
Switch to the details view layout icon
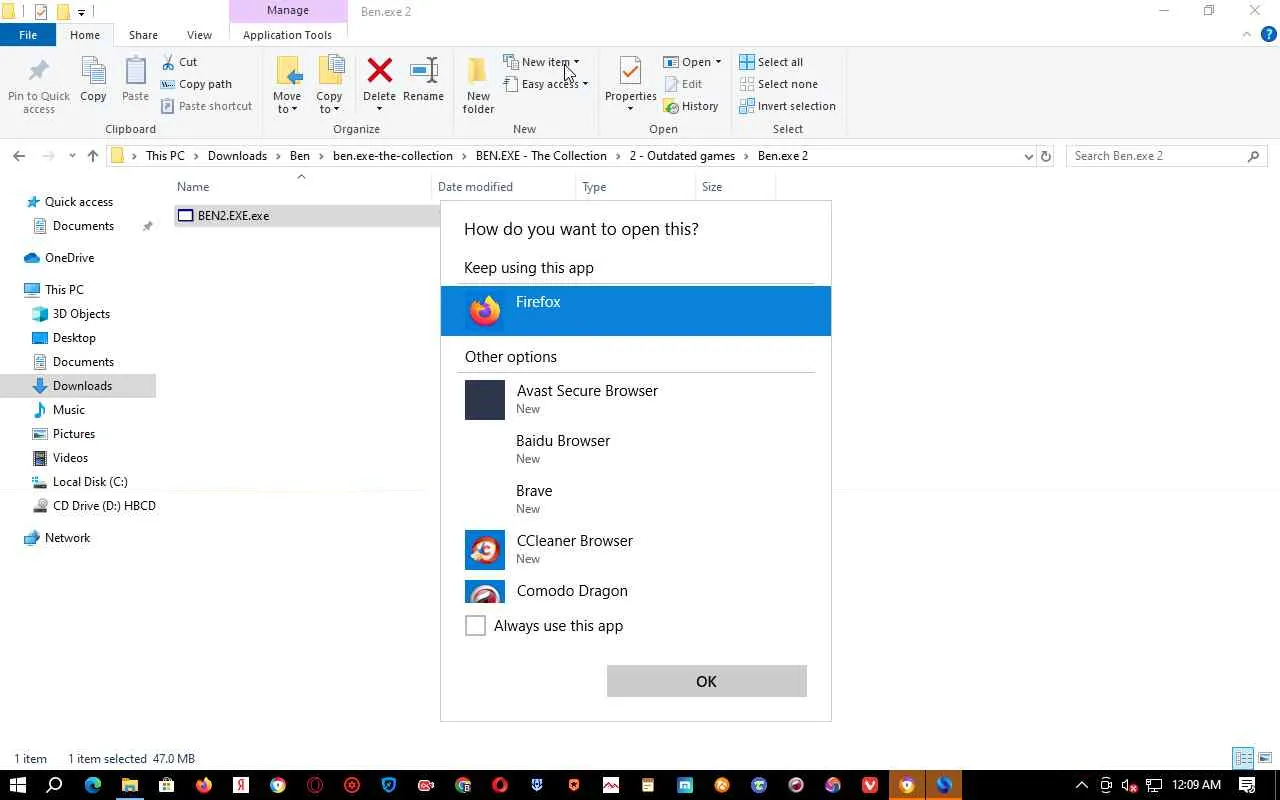point(1243,758)
